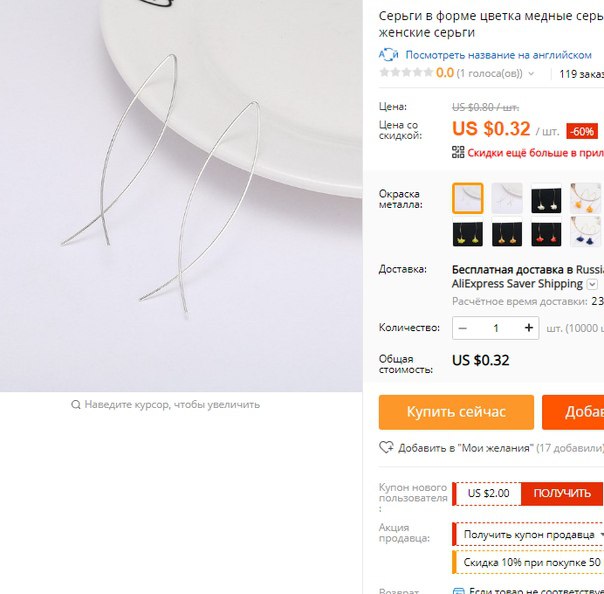This screenshot has height=594, width=604.
Task: Increase quantity with the plus button
Action: (x=528, y=328)
